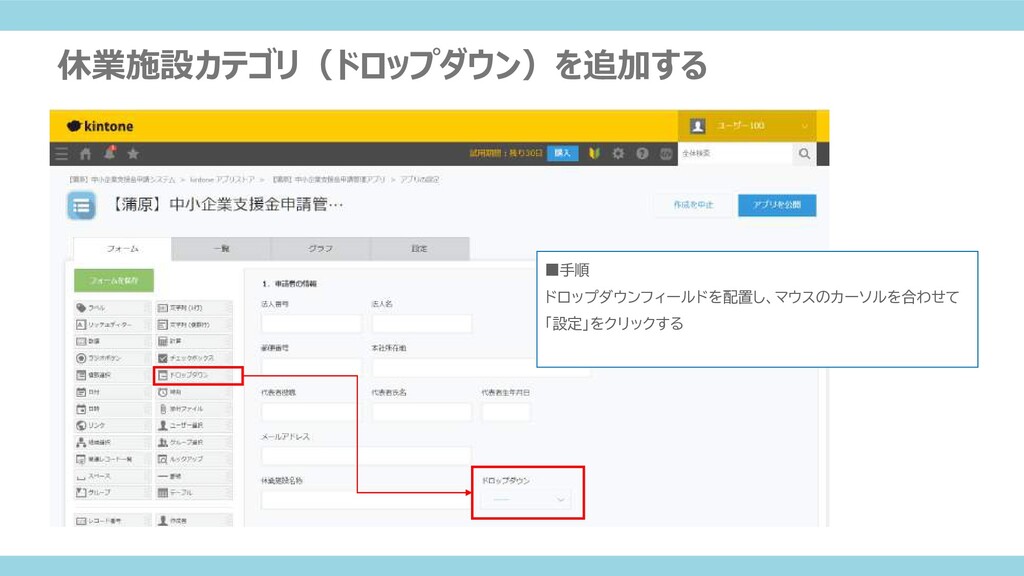Screen dimensions: 1024x576
Task: Click the メールアドレス input field
Action: click(366, 455)
